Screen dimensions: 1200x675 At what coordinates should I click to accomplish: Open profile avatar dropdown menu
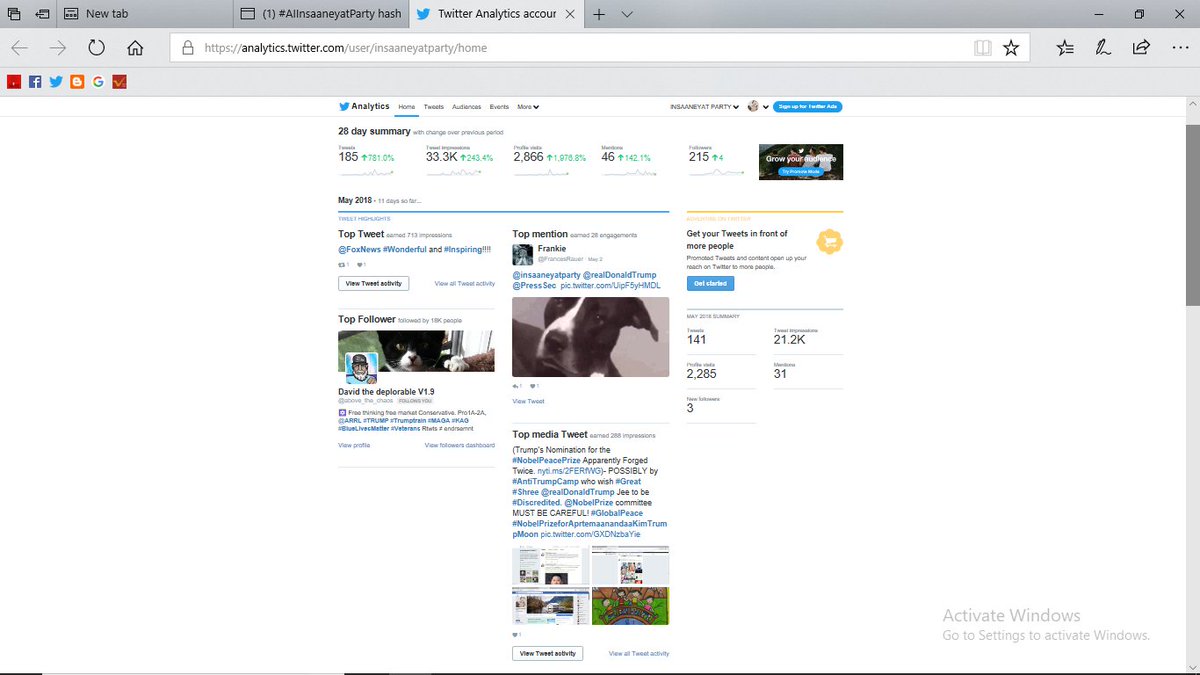pyautogui.click(x=757, y=107)
